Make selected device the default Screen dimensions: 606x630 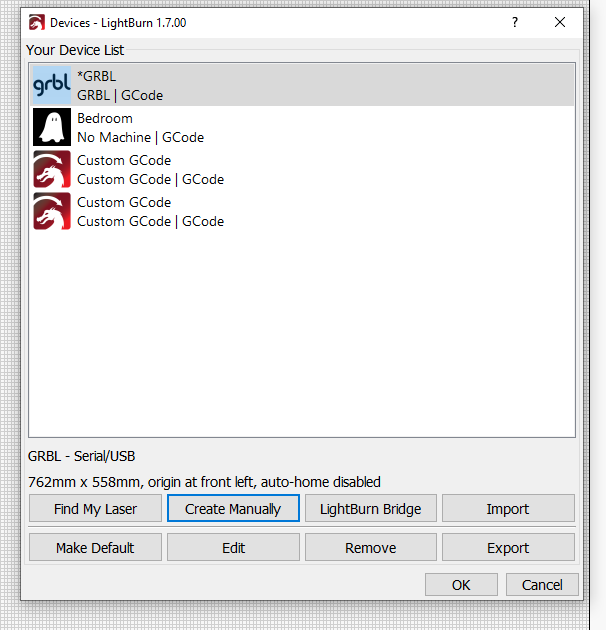coord(95,547)
